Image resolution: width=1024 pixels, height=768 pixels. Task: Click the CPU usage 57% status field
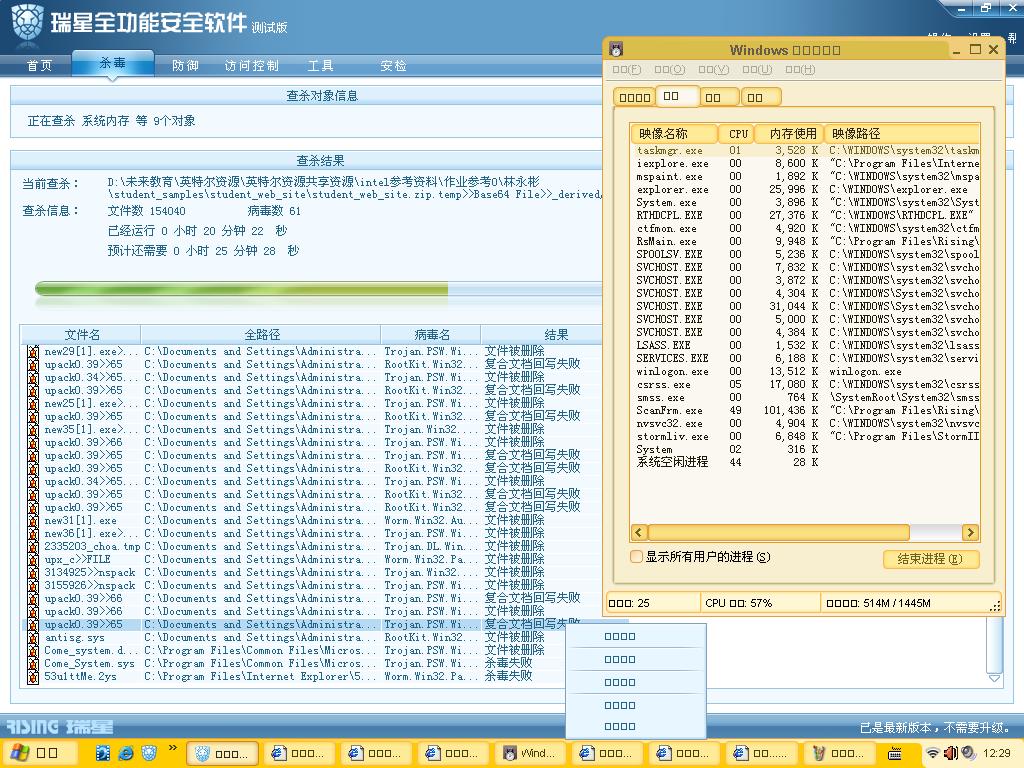click(760, 603)
